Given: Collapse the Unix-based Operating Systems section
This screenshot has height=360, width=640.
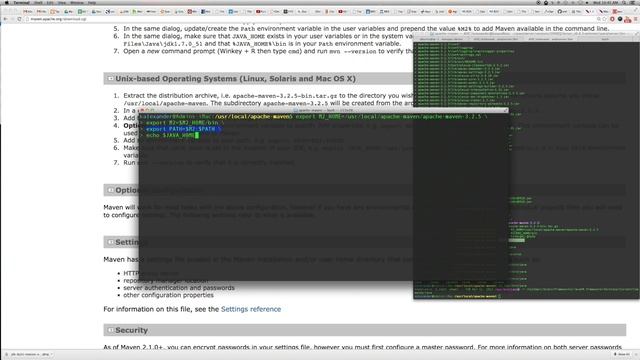Looking at the screenshot, I should 110,78.
